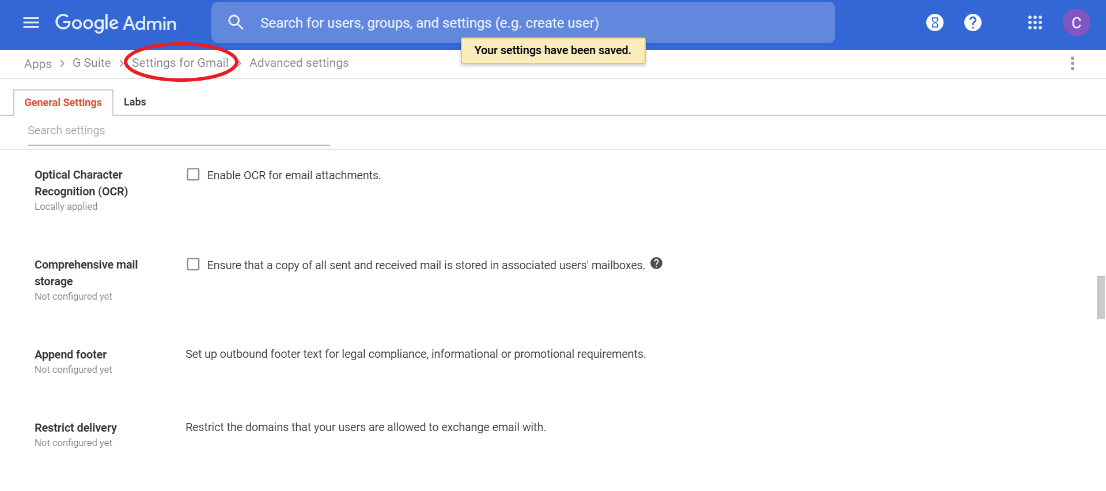This screenshot has height=491, width=1106.
Task: Click the Restrict delivery setting title
Action: coord(75,428)
